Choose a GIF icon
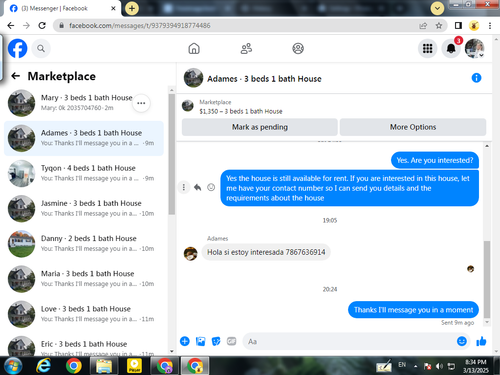500x375 pixels. click(x=231, y=341)
